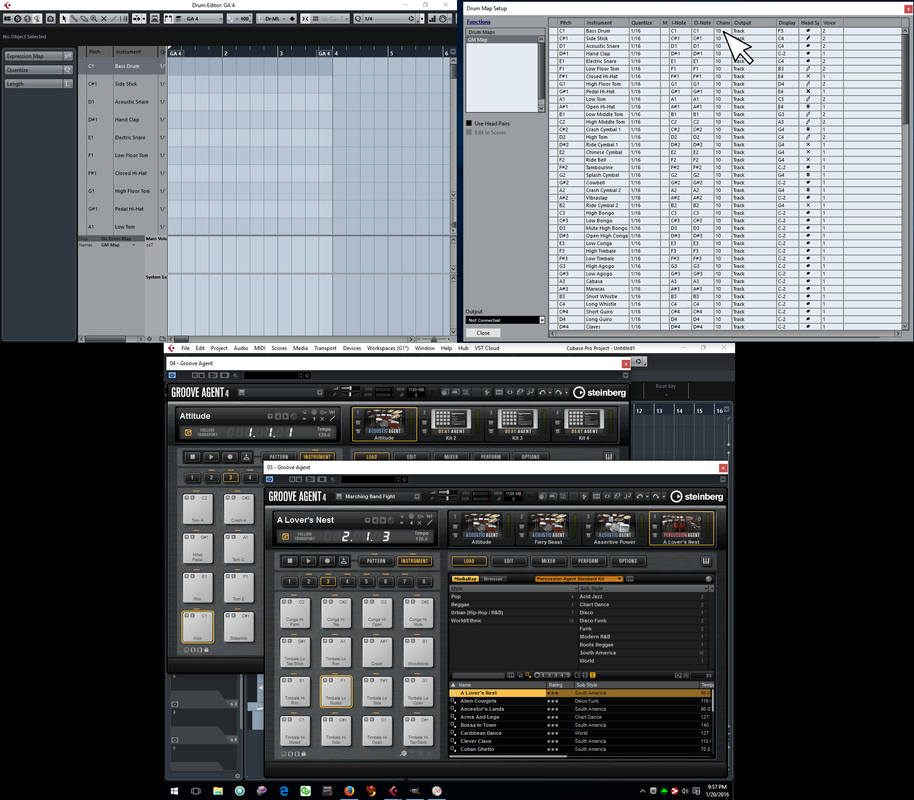Select Assertive Power kit slot
914x800 pixels.
pyautogui.click(x=614, y=528)
